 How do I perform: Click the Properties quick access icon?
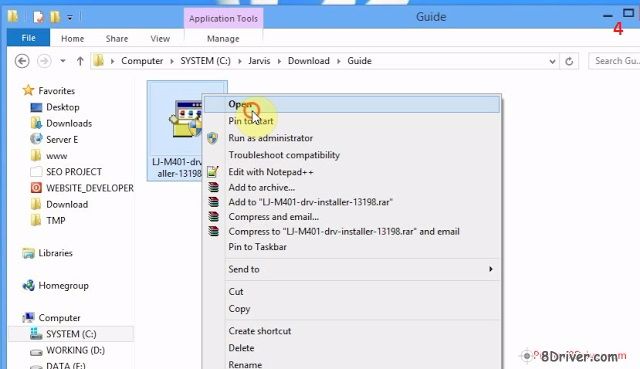[38, 17]
